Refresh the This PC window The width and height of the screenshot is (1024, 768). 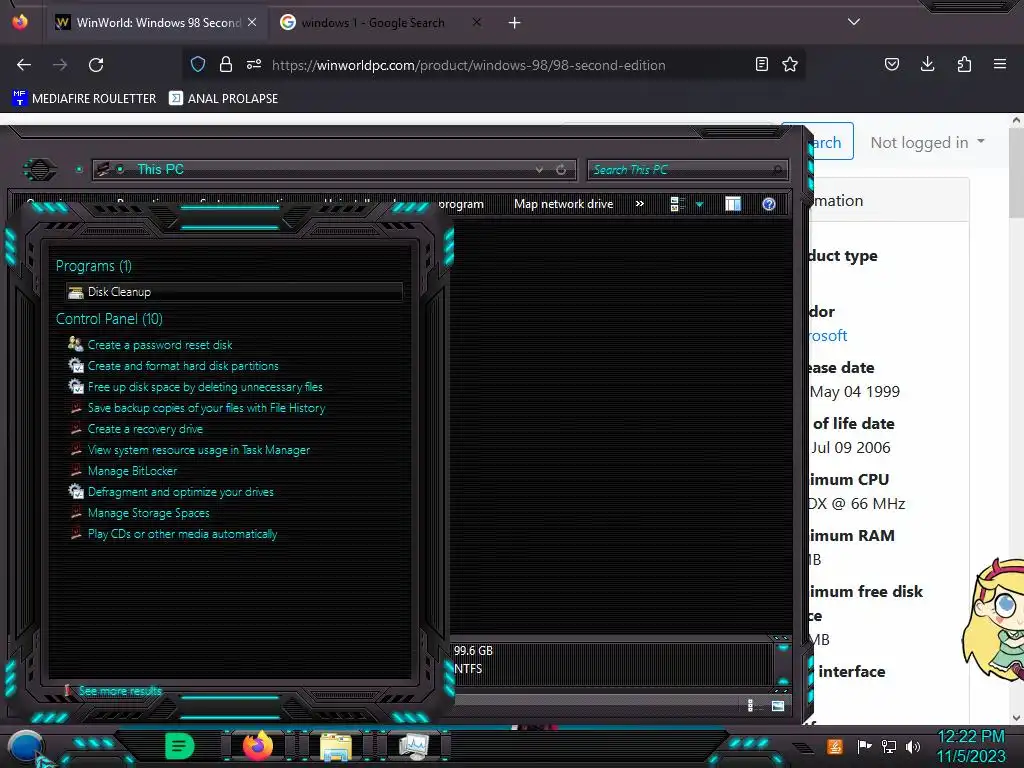[x=561, y=170]
